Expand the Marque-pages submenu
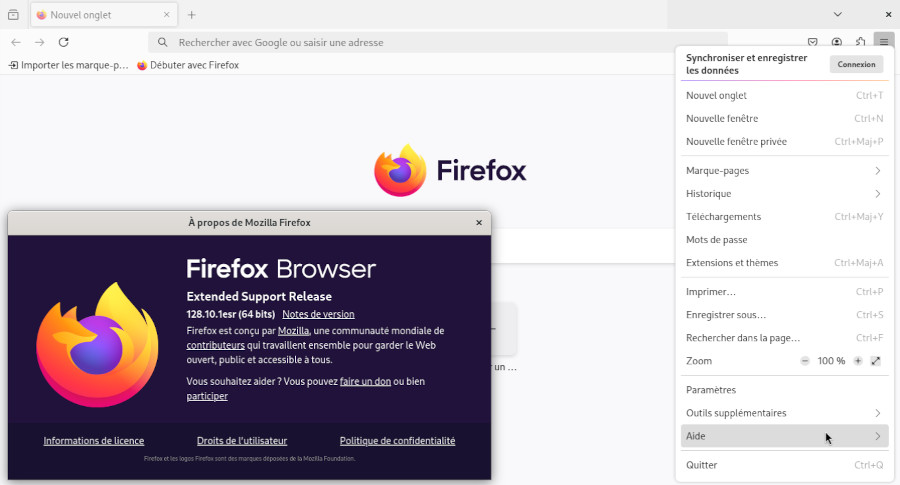This screenshot has width=900, height=485. click(785, 170)
